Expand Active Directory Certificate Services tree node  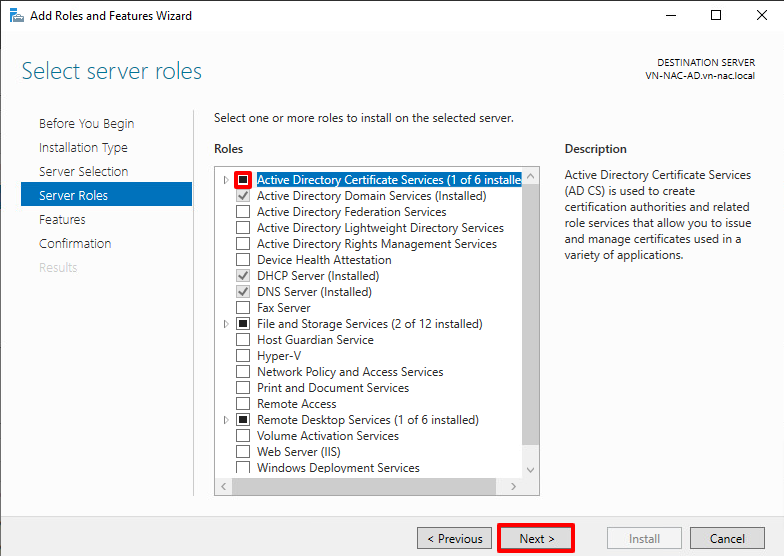(x=227, y=180)
